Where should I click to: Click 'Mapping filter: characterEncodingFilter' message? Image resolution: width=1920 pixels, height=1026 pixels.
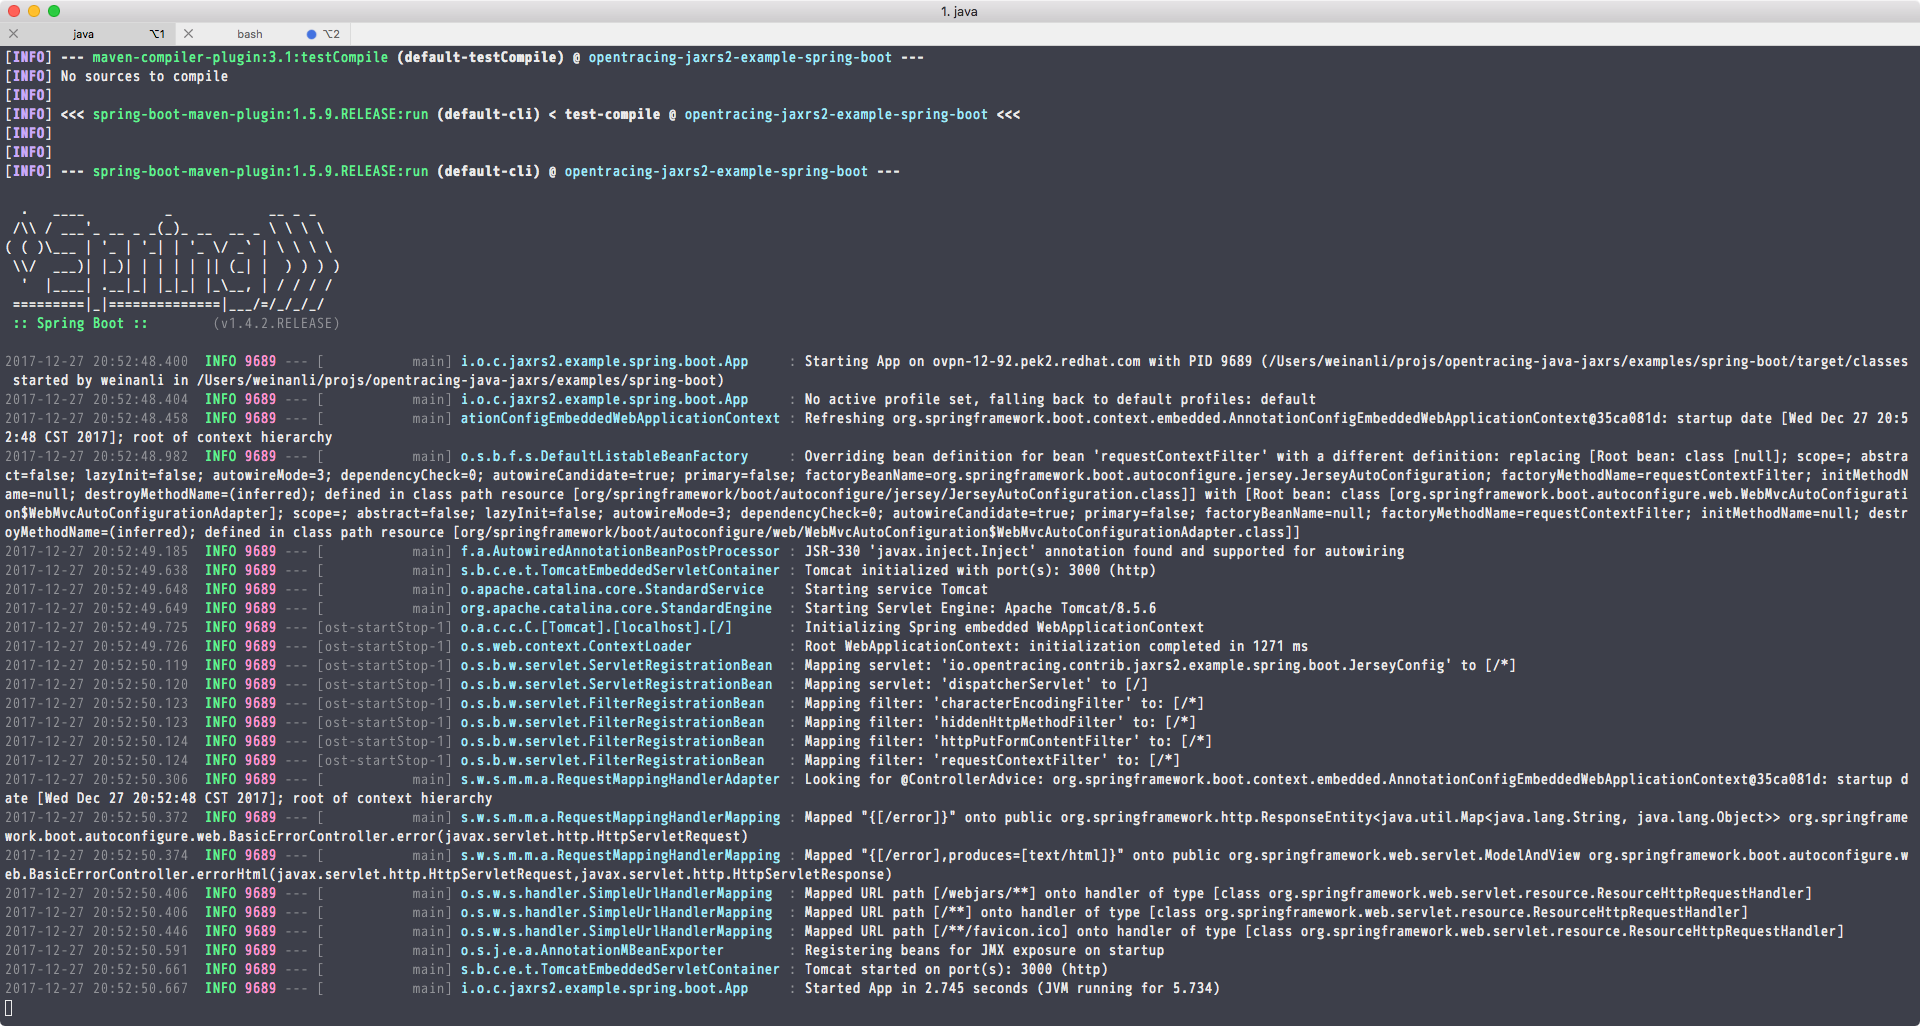point(1004,703)
